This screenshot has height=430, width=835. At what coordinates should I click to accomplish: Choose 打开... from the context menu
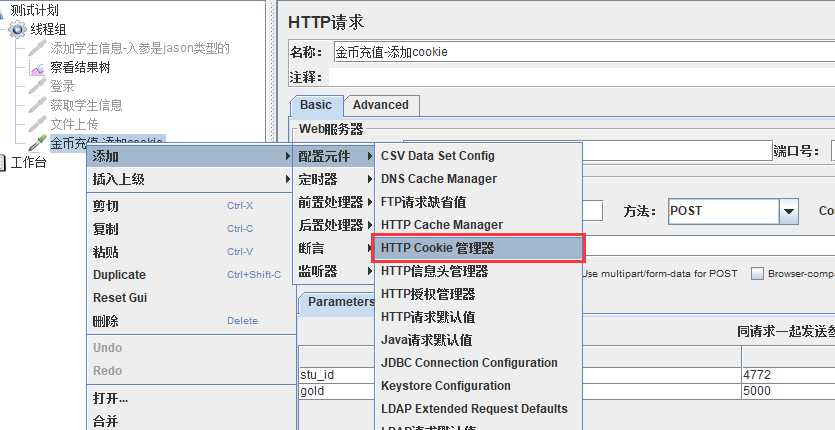click(x=191, y=398)
